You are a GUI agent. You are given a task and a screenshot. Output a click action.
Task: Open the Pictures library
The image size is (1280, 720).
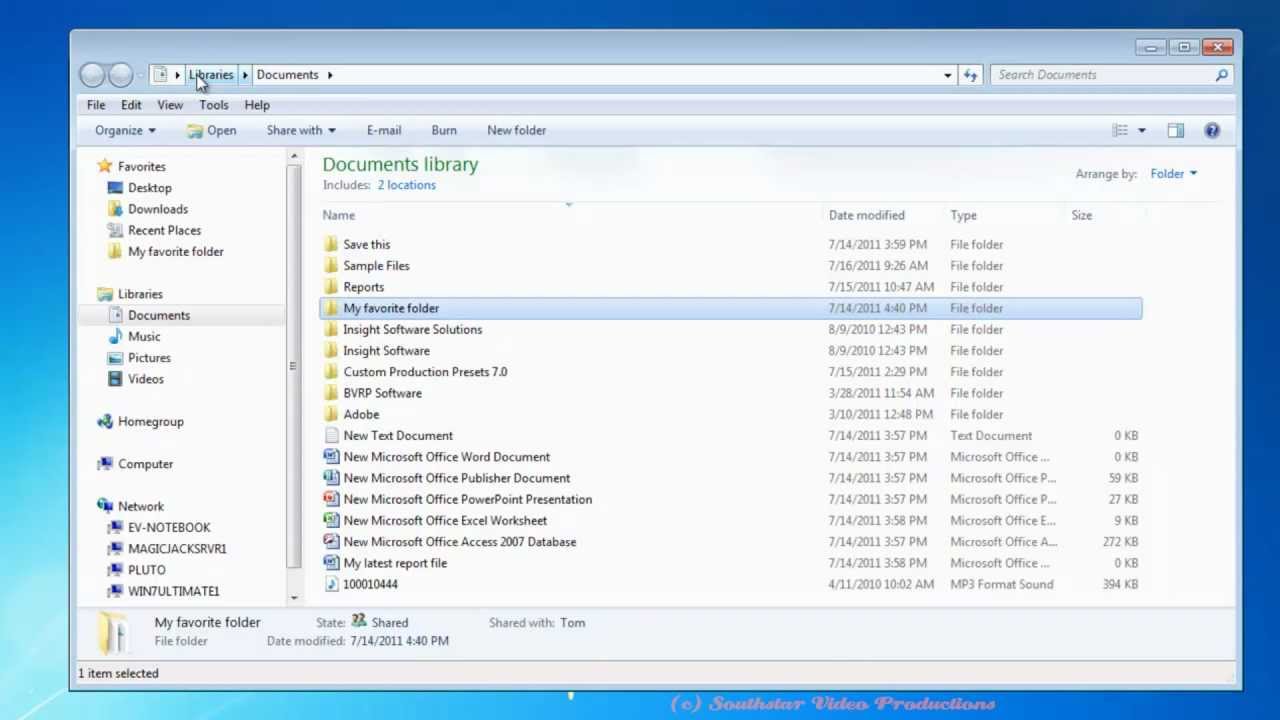149,357
